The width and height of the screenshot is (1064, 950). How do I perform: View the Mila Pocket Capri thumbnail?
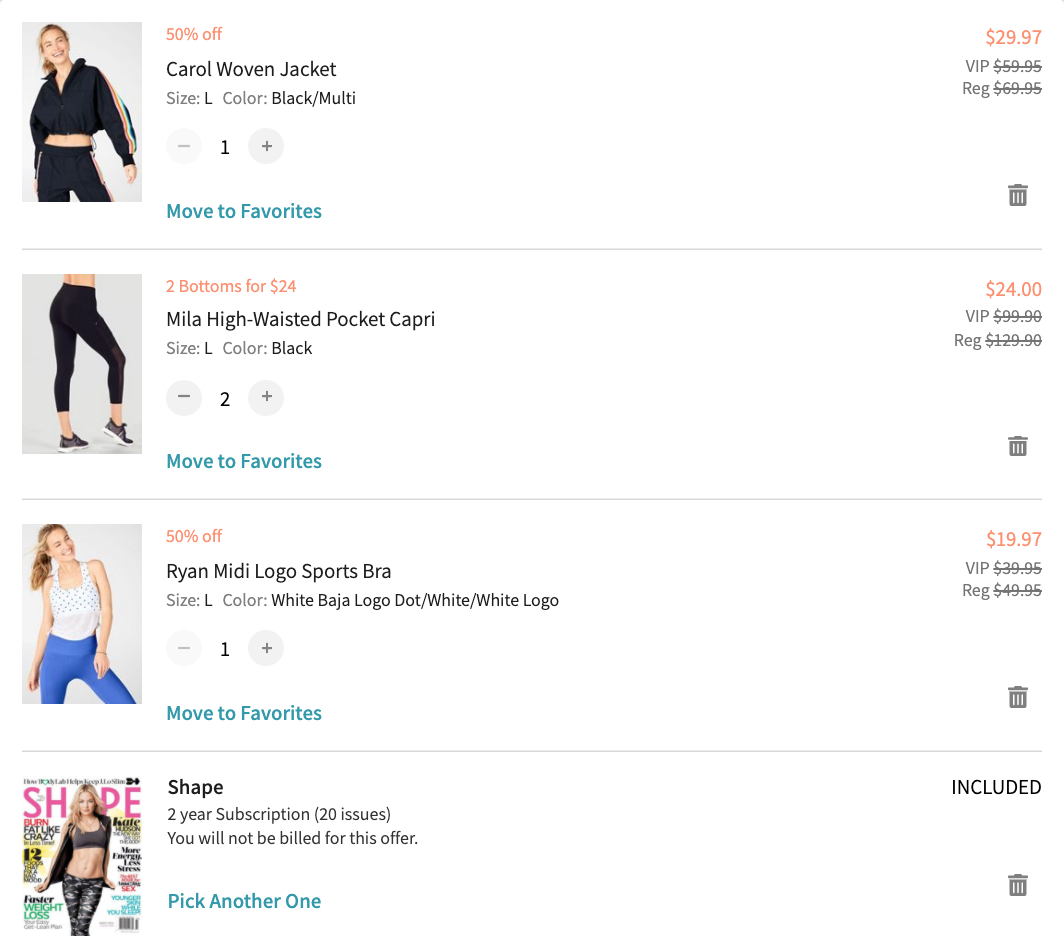coord(81,363)
